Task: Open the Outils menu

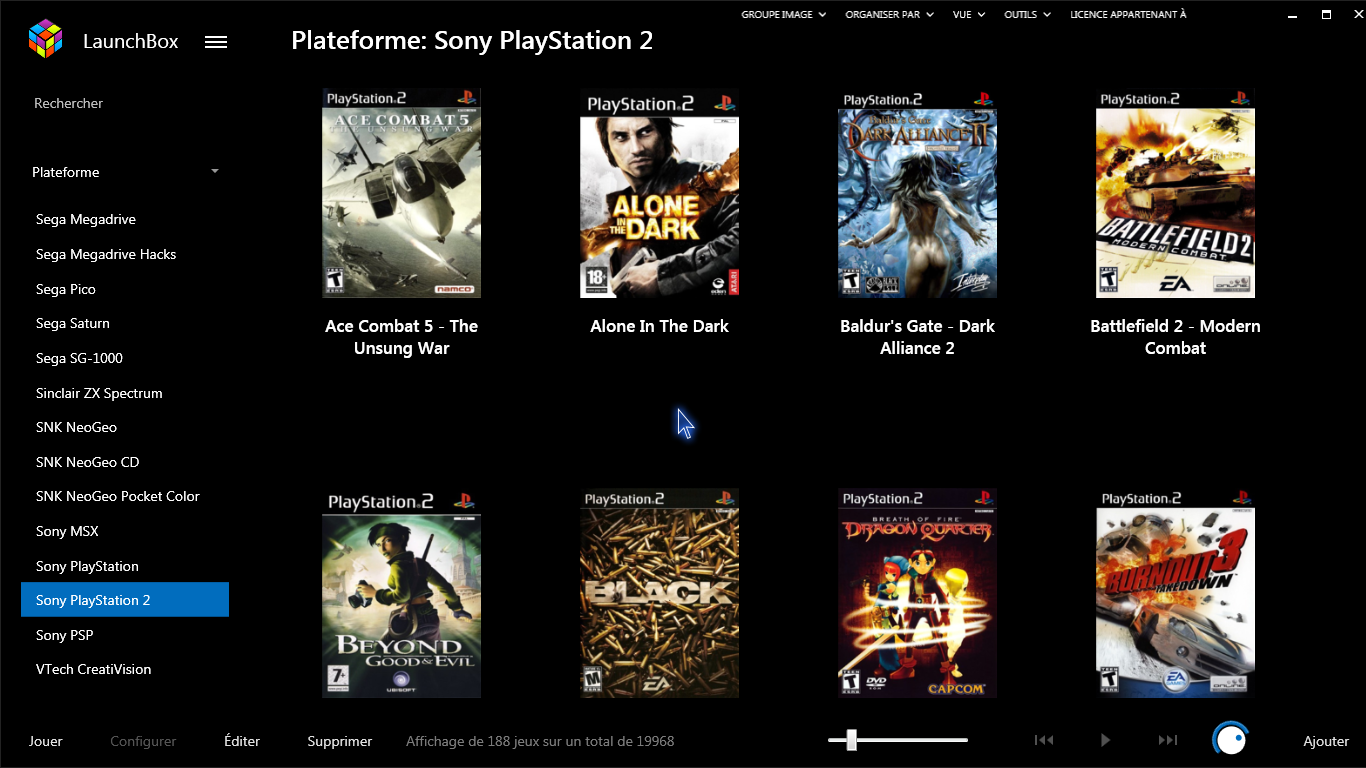Action: point(1027,15)
